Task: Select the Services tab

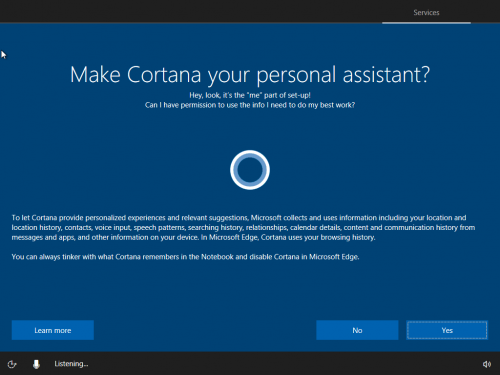Action: 426,13
